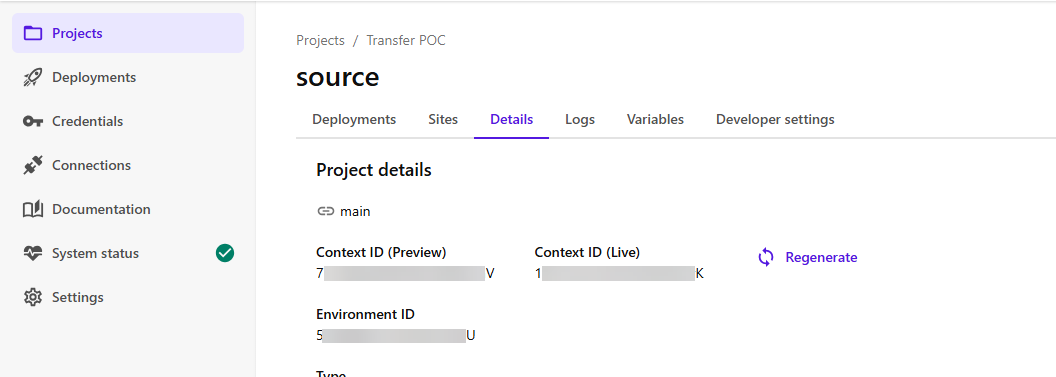
Task: Switch to the Sites tab
Action: pos(443,119)
